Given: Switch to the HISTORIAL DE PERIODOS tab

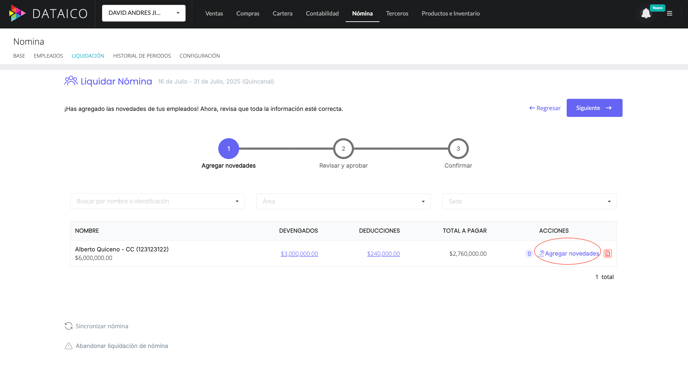Looking at the screenshot, I should click(142, 56).
